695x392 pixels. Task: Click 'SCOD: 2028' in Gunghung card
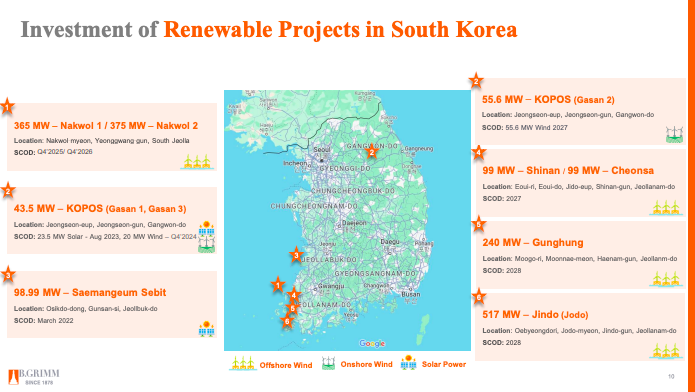coord(502,270)
